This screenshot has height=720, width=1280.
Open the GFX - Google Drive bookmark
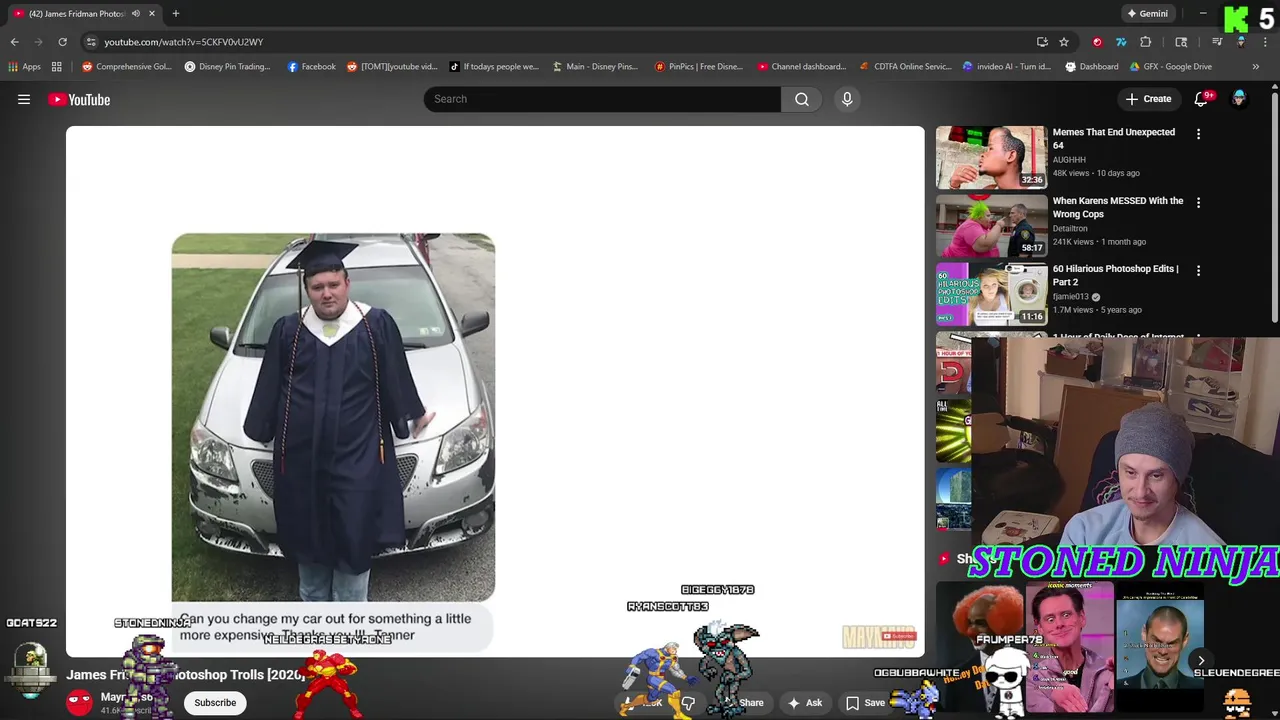(1170, 67)
